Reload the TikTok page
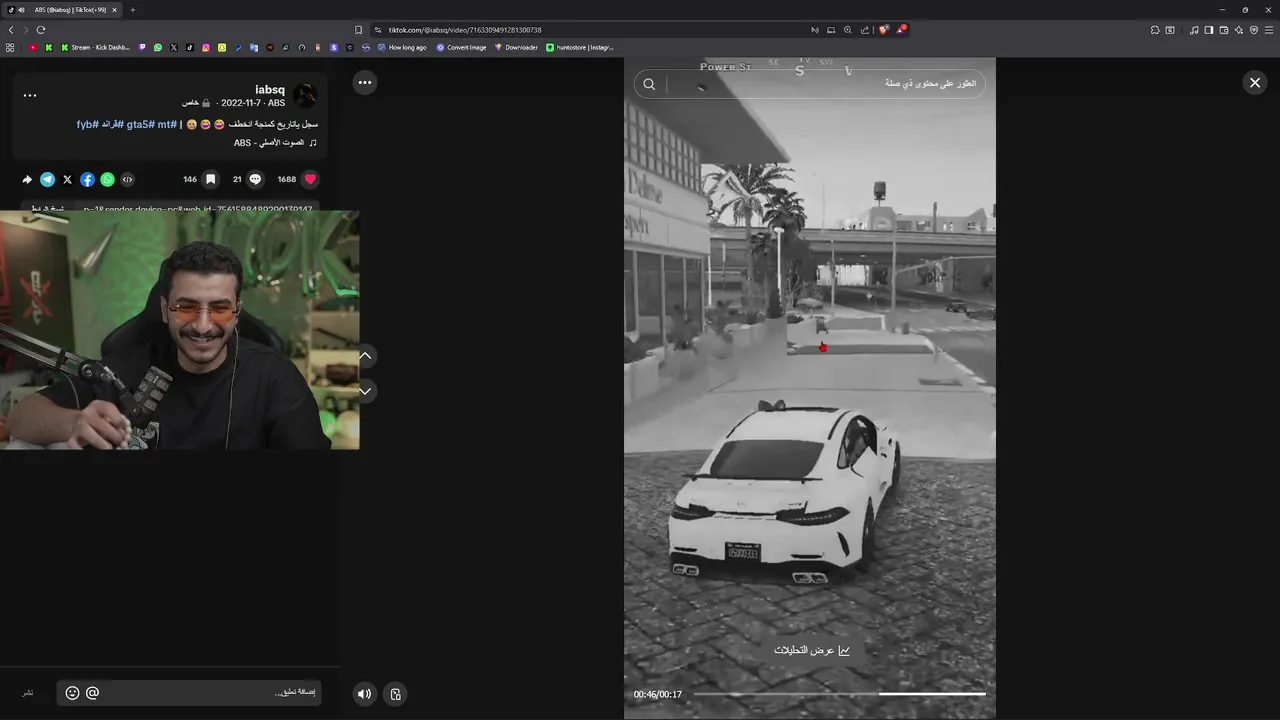The height and width of the screenshot is (720, 1280). tap(41, 30)
